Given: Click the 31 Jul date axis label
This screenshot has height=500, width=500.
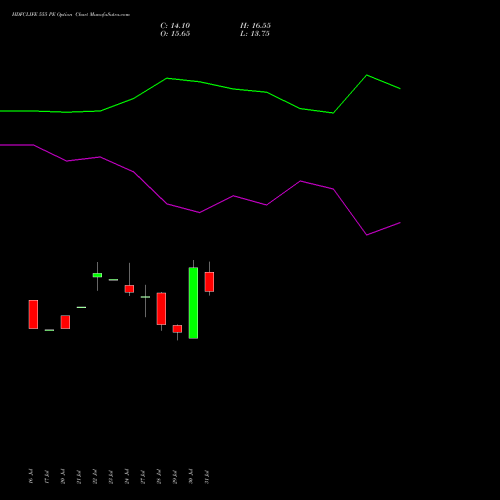Looking at the screenshot, I should tap(207, 476).
